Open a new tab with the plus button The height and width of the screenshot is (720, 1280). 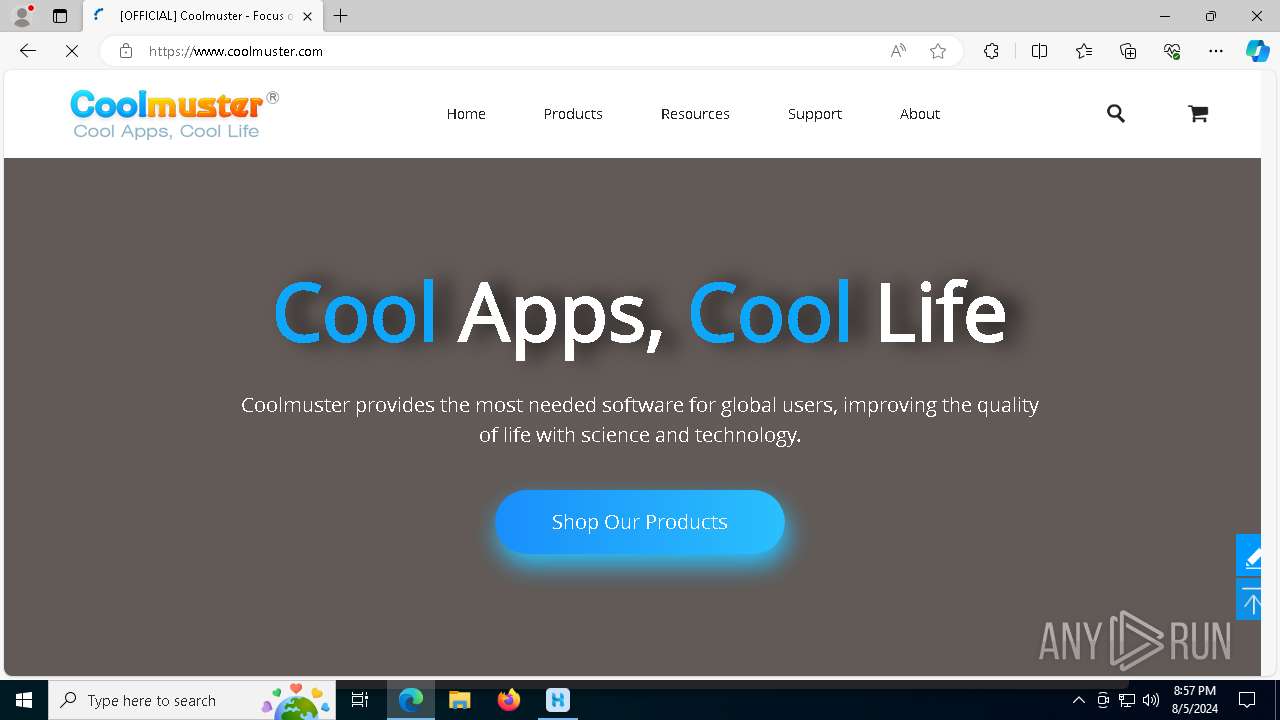point(341,16)
